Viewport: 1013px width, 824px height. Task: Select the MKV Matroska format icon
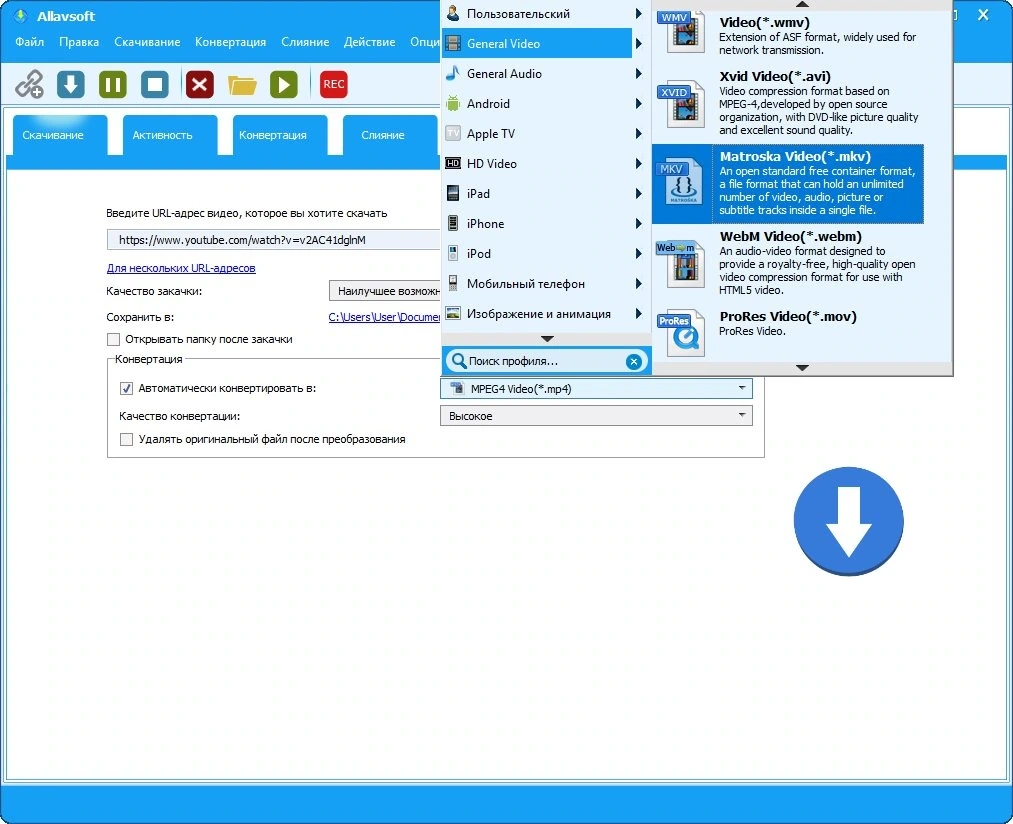coord(681,183)
